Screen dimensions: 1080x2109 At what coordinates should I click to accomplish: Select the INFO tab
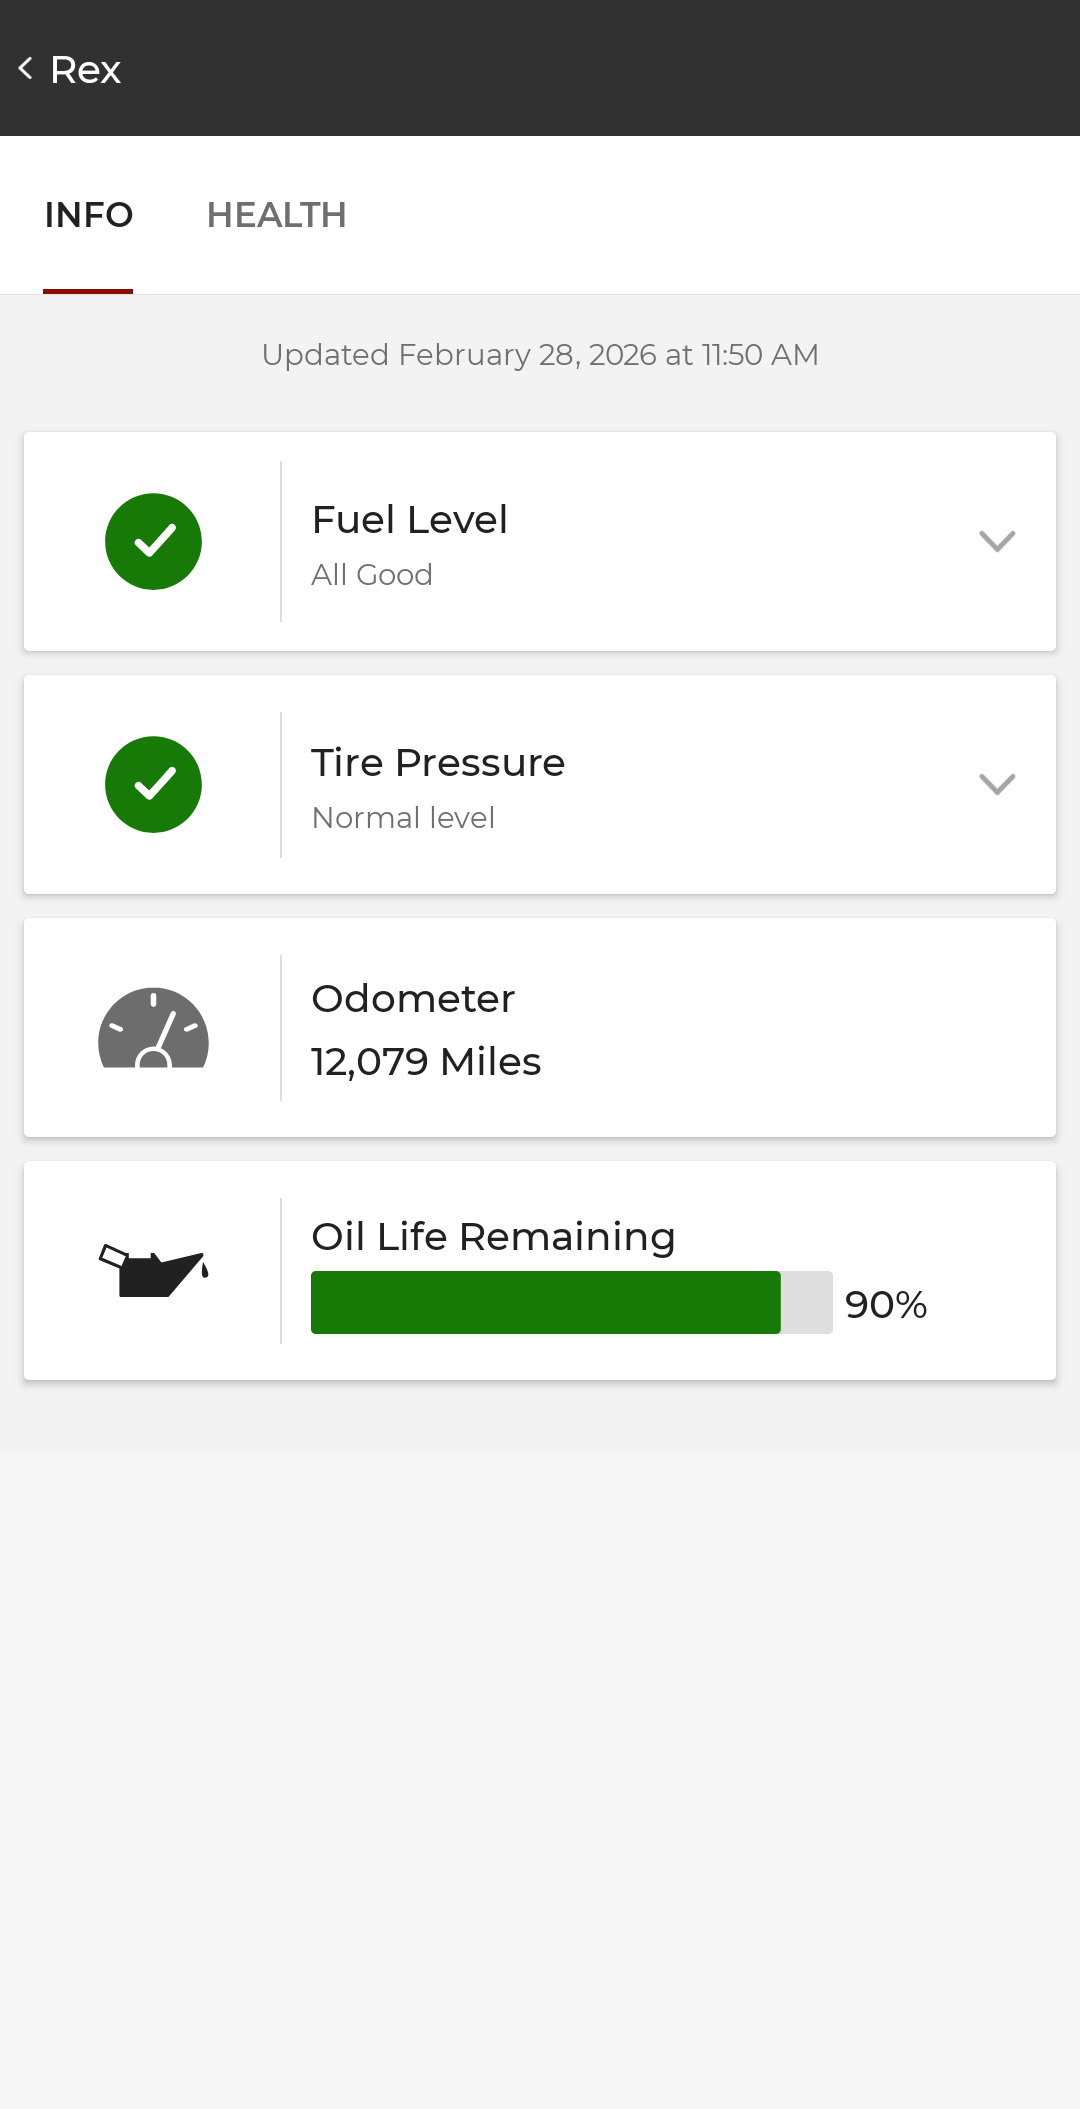89,215
